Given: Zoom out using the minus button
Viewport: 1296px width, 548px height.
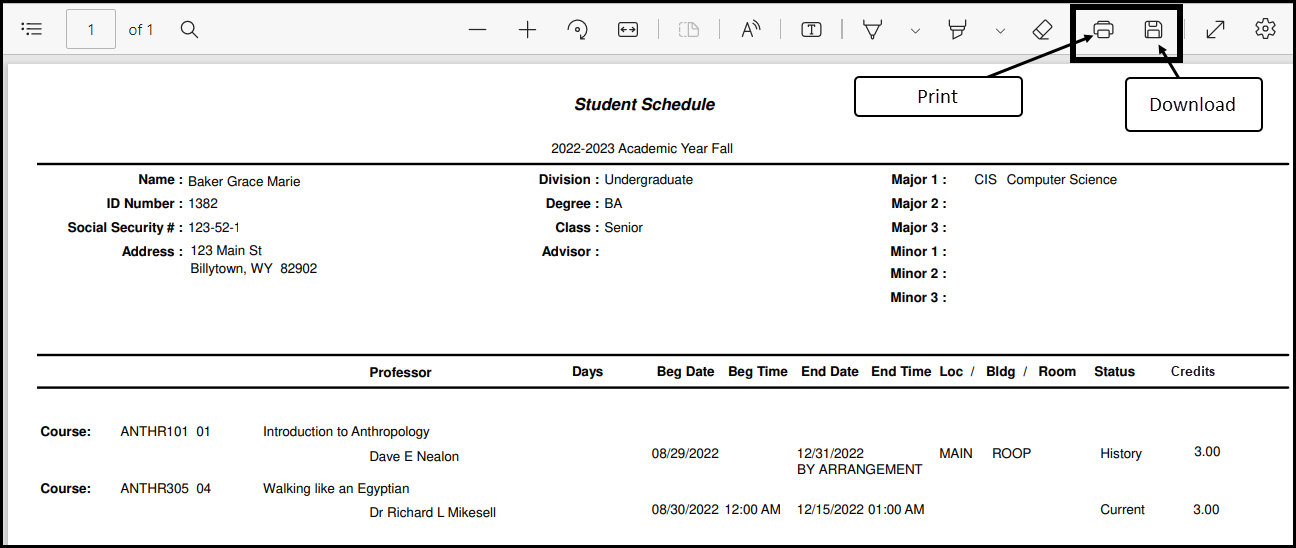Looking at the screenshot, I should 477,30.
